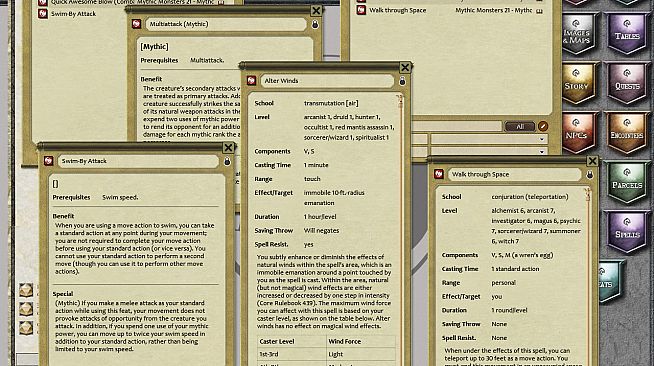Image resolution: width=654 pixels, height=366 pixels.
Task: Click the orange edit pencil icon beside All
Action: pyautogui.click(x=543, y=126)
